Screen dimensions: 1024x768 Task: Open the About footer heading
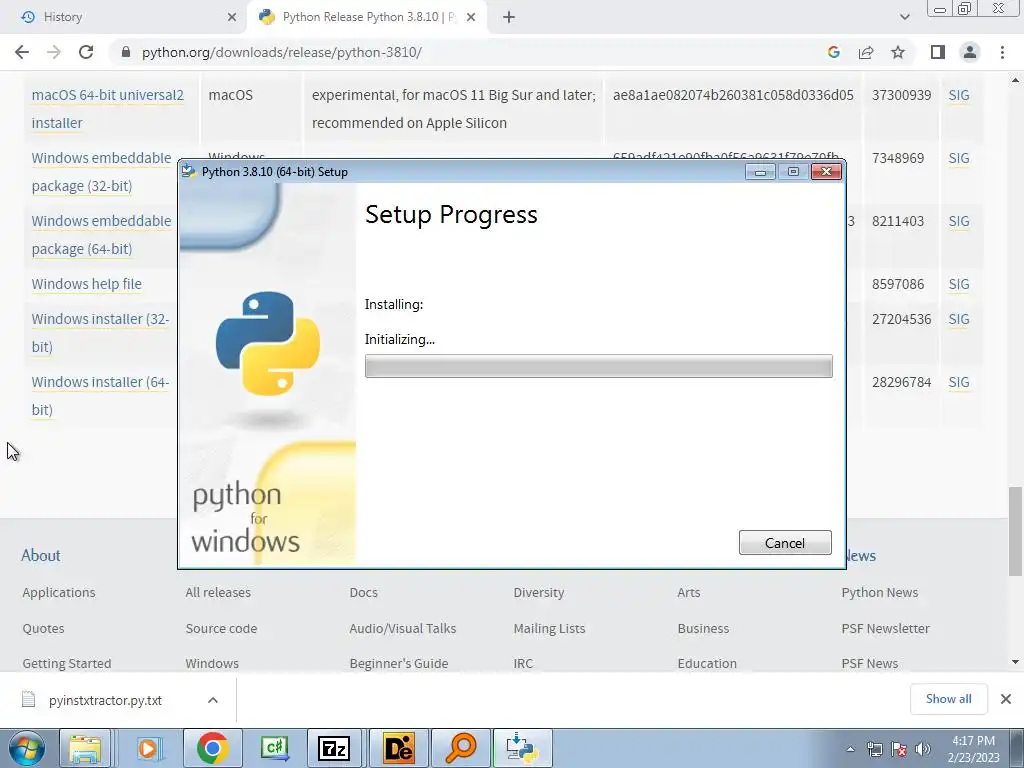pos(40,556)
